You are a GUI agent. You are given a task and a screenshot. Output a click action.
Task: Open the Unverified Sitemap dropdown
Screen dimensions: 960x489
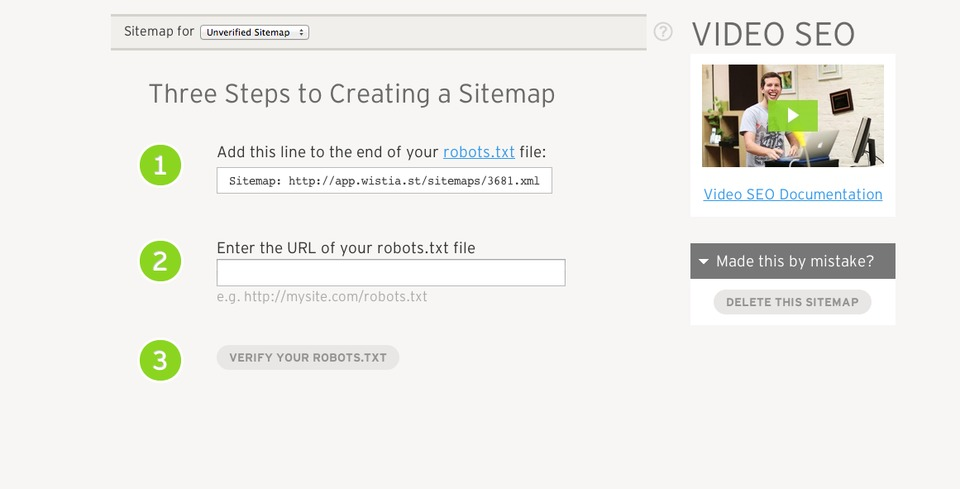[x=255, y=32]
